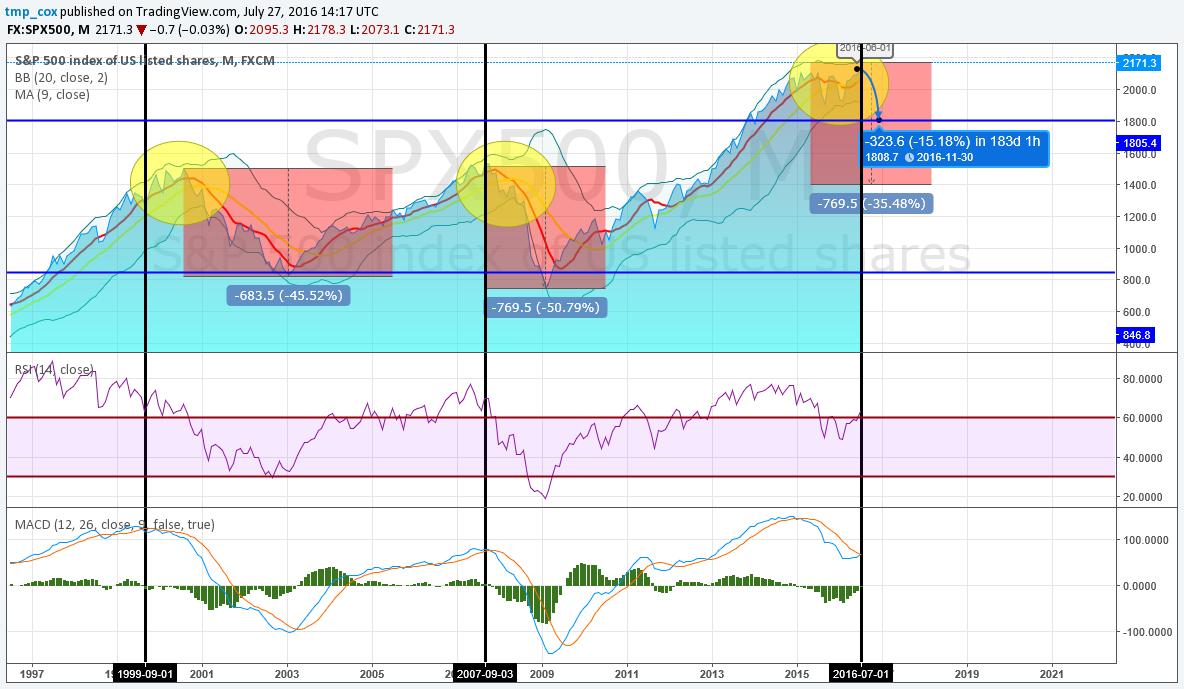Click the tmp_cox author name
The width and height of the screenshot is (1184, 689).
click(31, 11)
